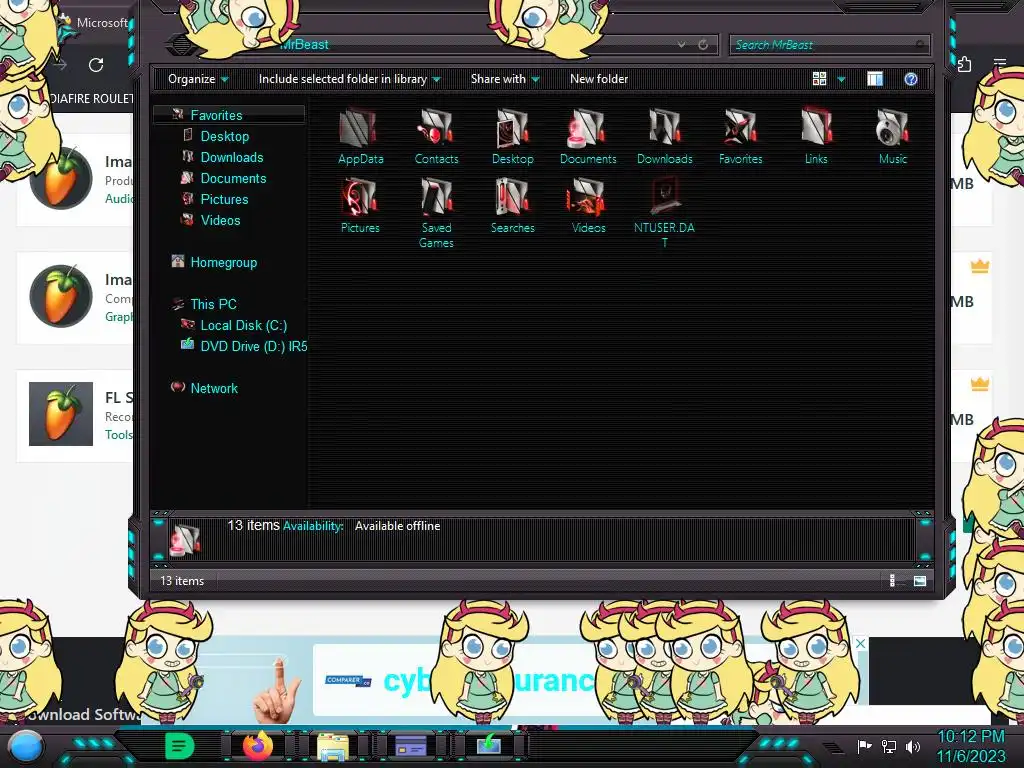The width and height of the screenshot is (1024, 768).
Task: Open File Explorer taskbar icon
Action: pyautogui.click(x=333, y=746)
